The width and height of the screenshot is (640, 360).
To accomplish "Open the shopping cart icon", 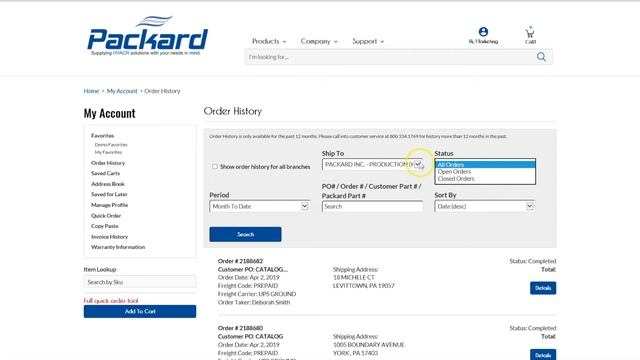I will [x=530, y=33].
